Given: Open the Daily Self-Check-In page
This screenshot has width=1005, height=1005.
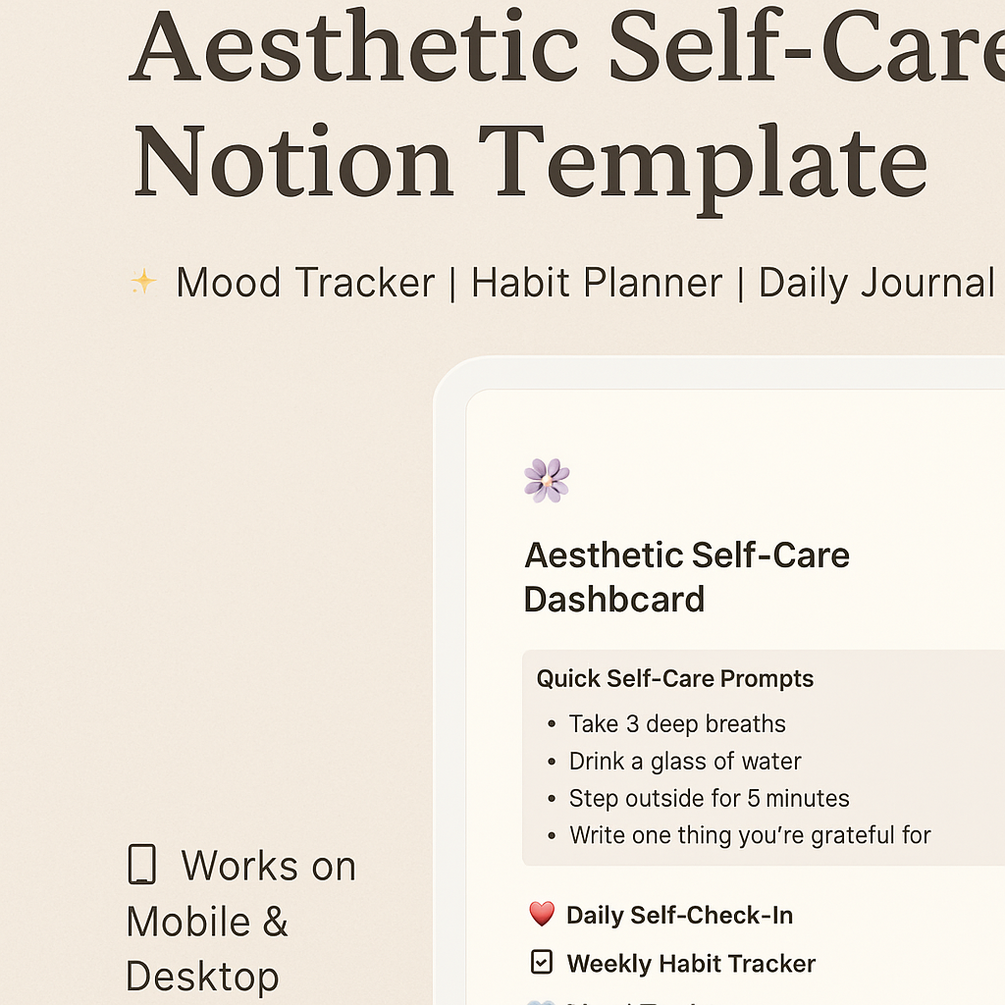Looking at the screenshot, I should pos(679,915).
